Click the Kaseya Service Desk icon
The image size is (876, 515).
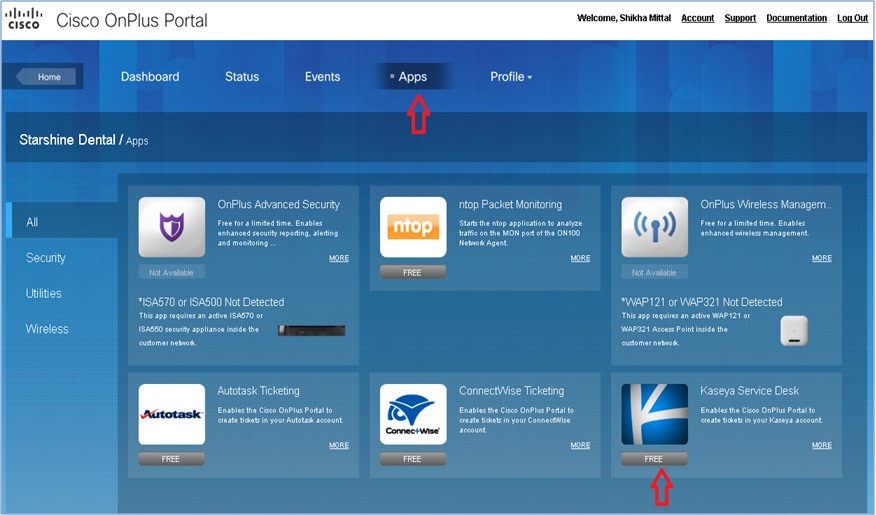pos(654,414)
